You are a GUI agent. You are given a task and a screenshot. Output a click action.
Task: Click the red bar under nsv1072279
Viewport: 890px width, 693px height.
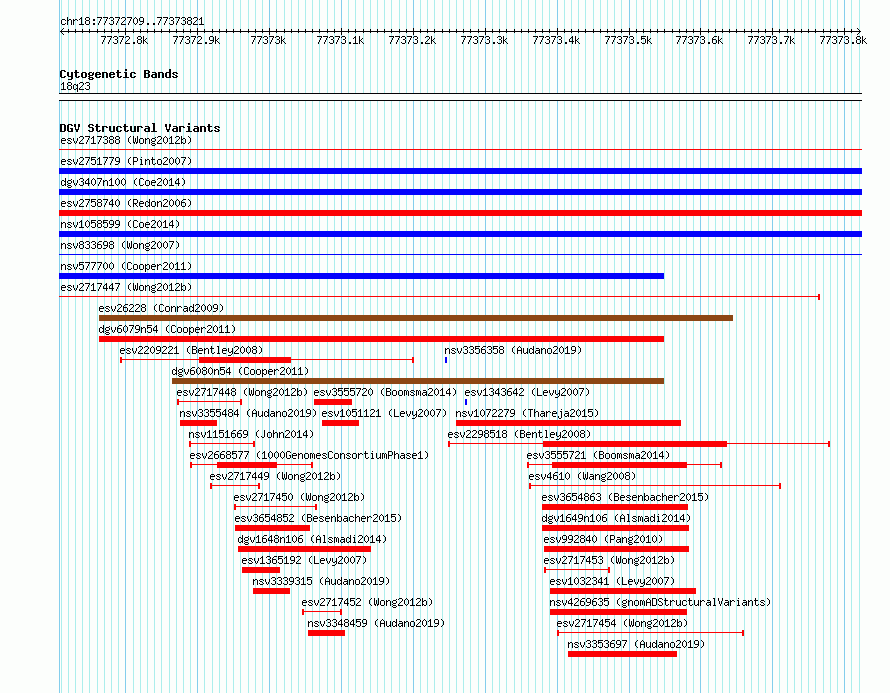coord(568,423)
